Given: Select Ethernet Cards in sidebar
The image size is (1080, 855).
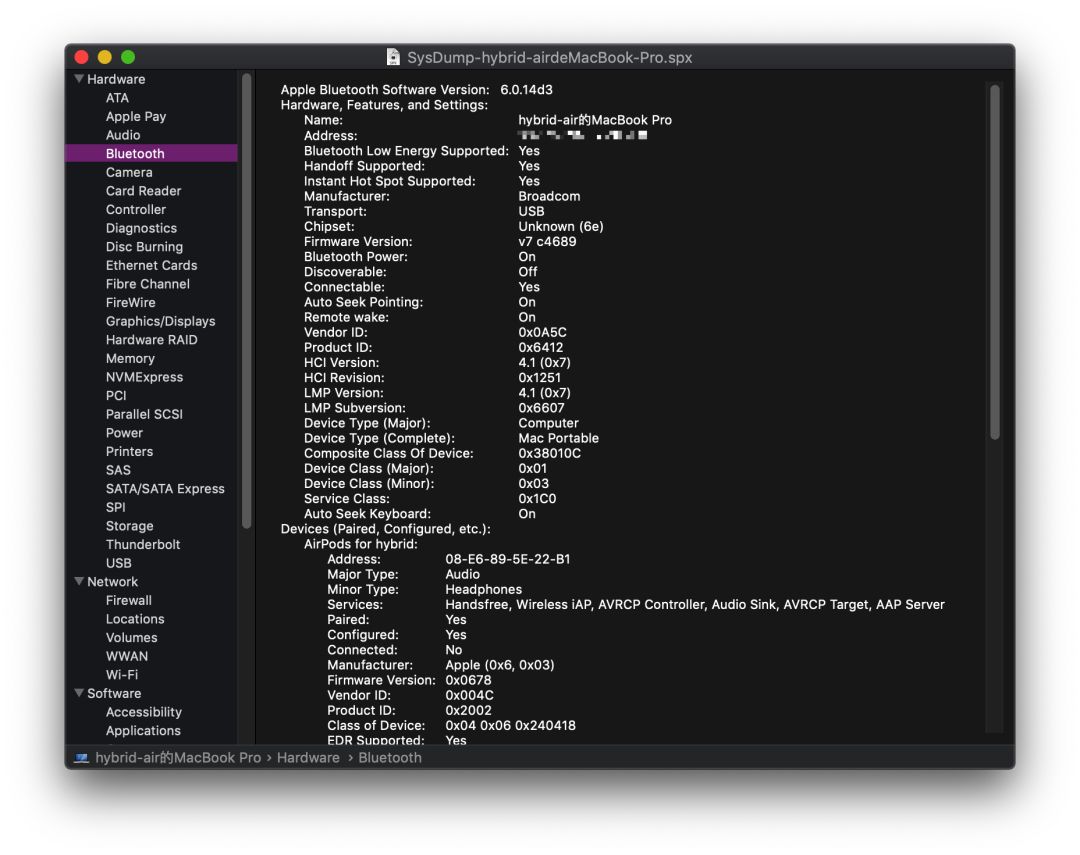Looking at the screenshot, I should [152, 265].
